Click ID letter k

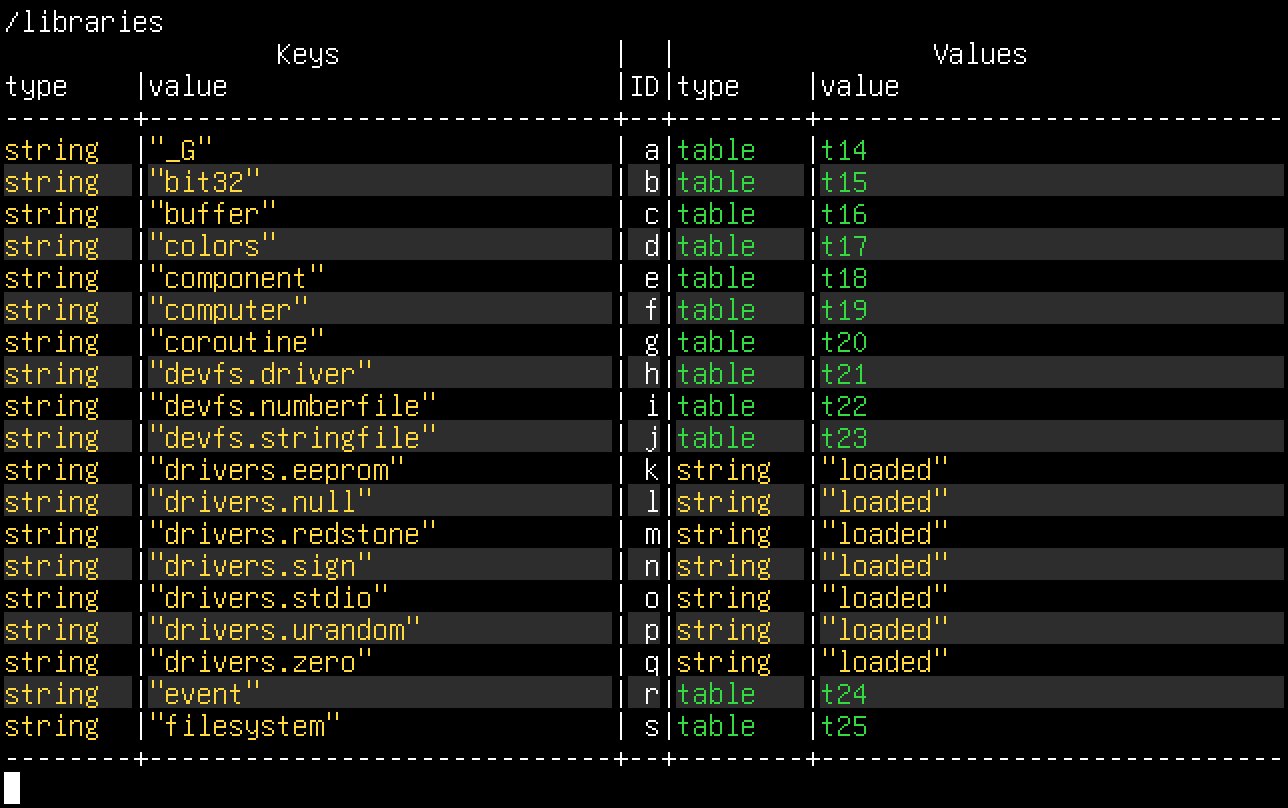[x=652, y=470]
